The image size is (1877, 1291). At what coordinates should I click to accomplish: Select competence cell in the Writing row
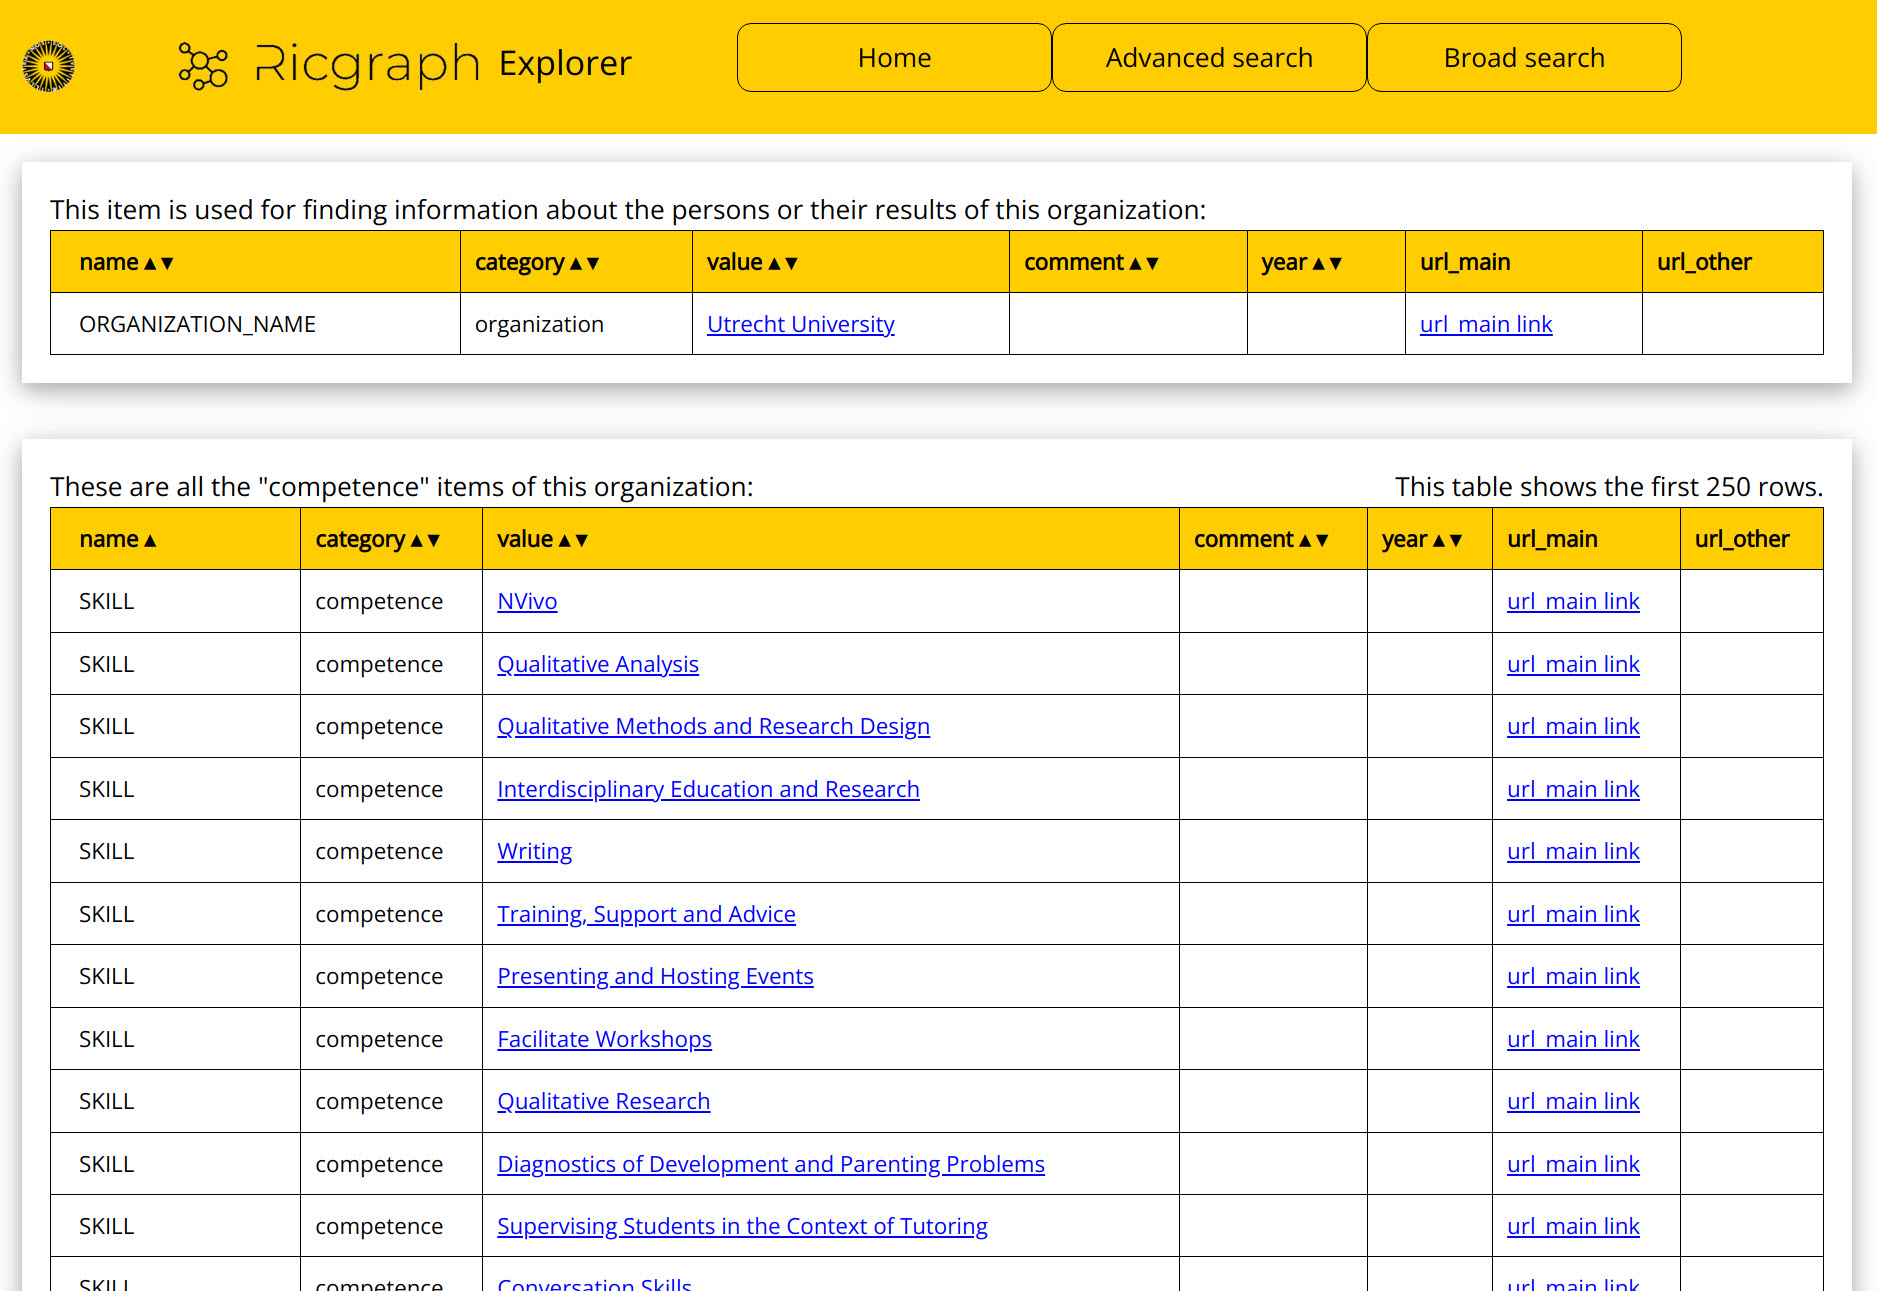pos(391,851)
